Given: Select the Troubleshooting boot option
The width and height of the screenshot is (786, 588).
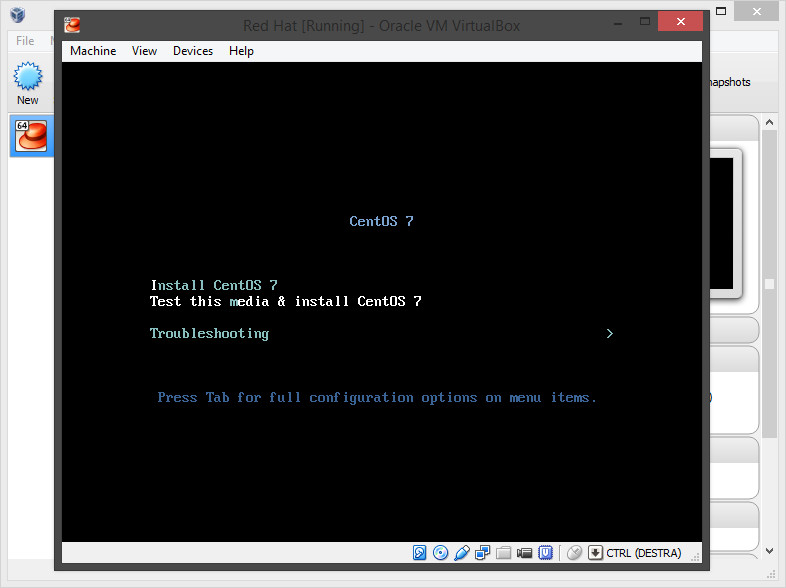Looking at the screenshot, I should coord(210,334).
